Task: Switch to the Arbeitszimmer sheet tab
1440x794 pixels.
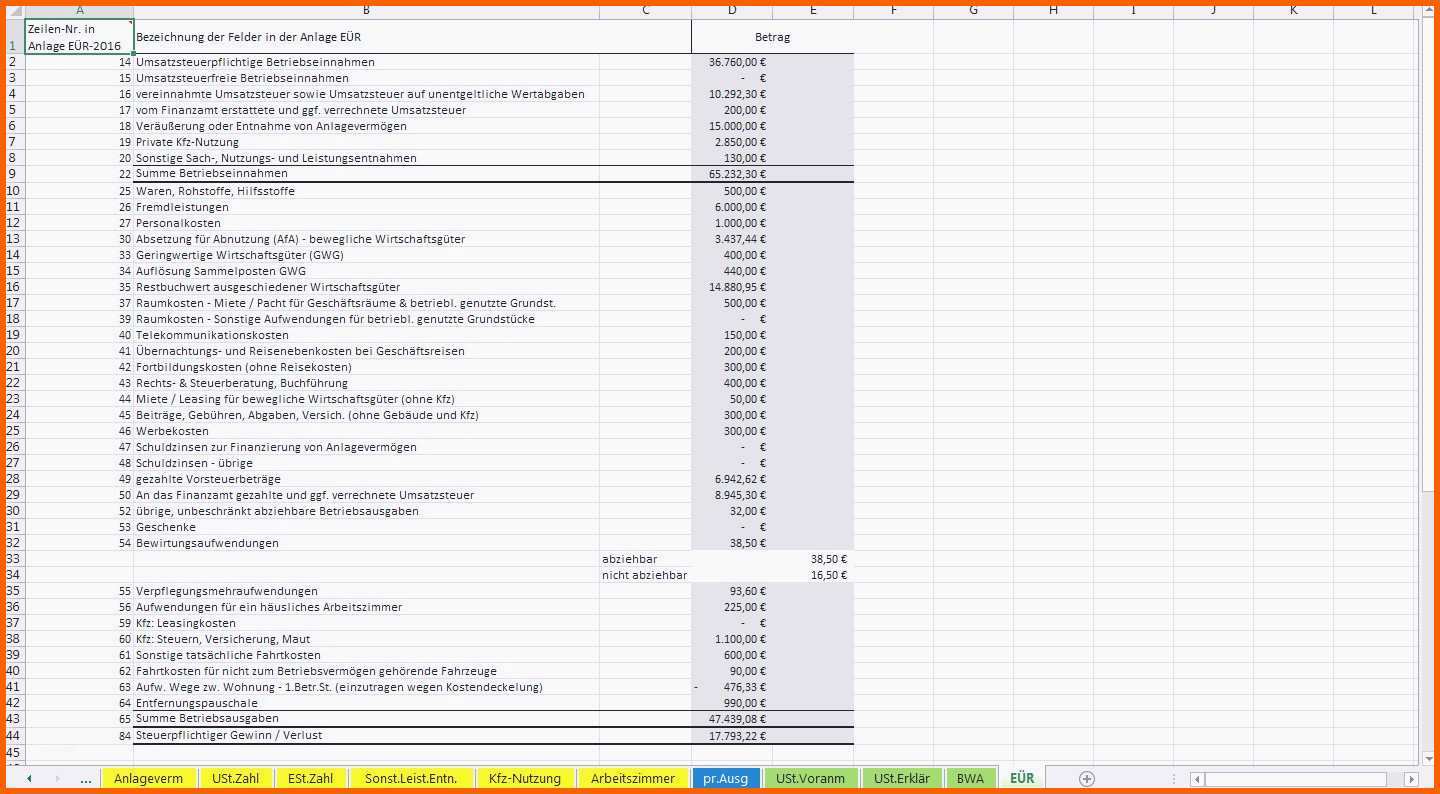Action: (633, 778)
